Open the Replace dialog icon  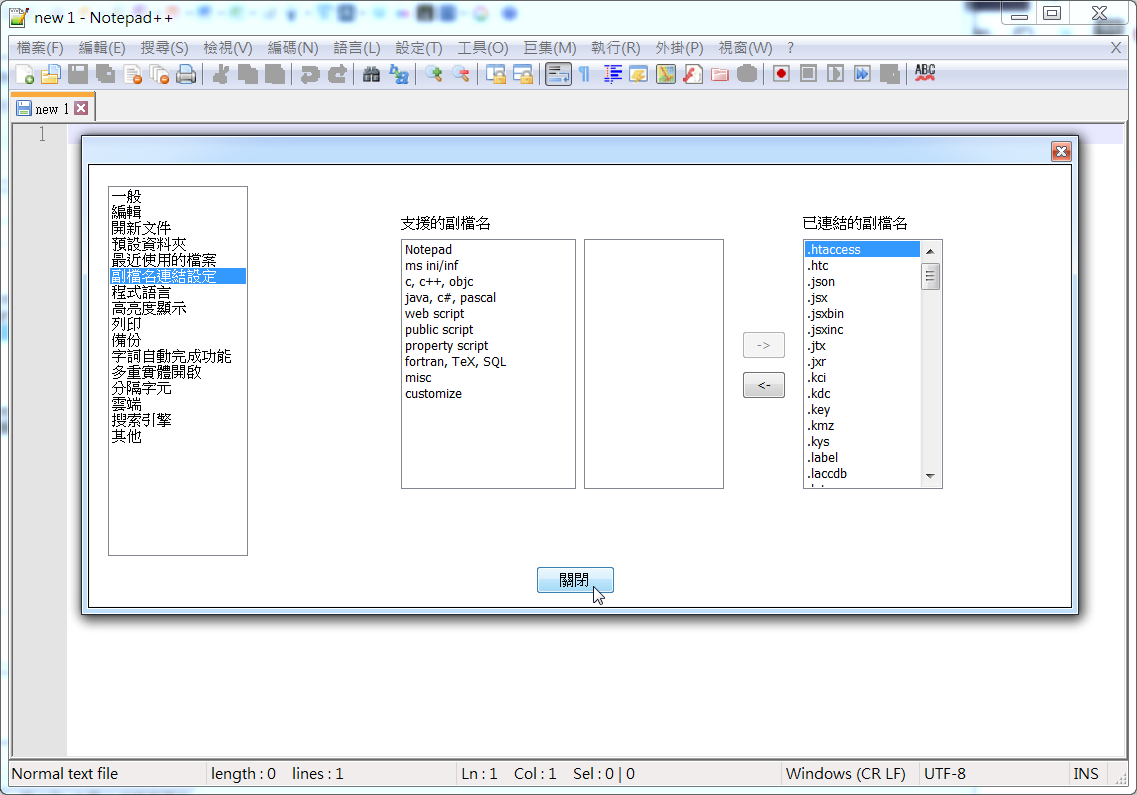point(398,73)
